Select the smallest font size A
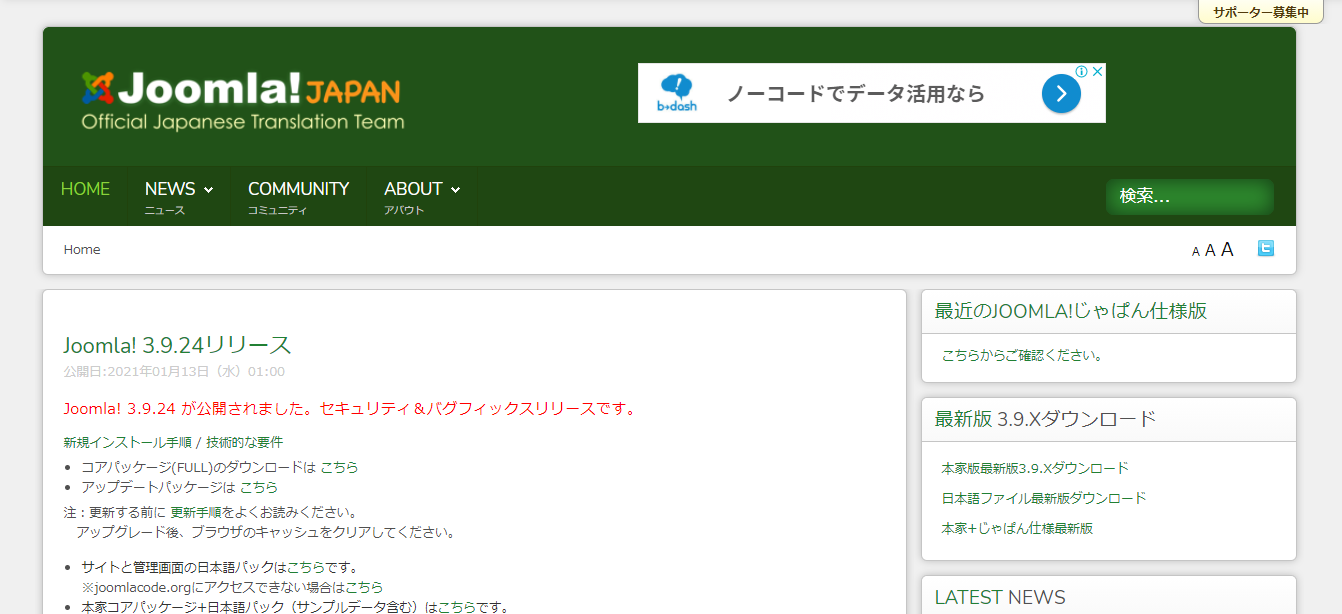The height and width of the screenshot is (614, 1342). pos(1195,252)
